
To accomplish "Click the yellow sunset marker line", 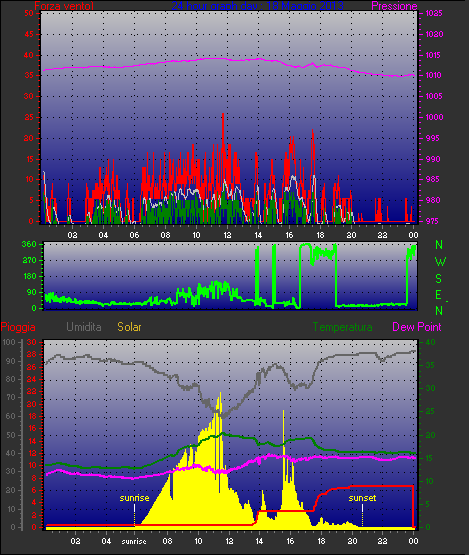I will click(362, 515).
